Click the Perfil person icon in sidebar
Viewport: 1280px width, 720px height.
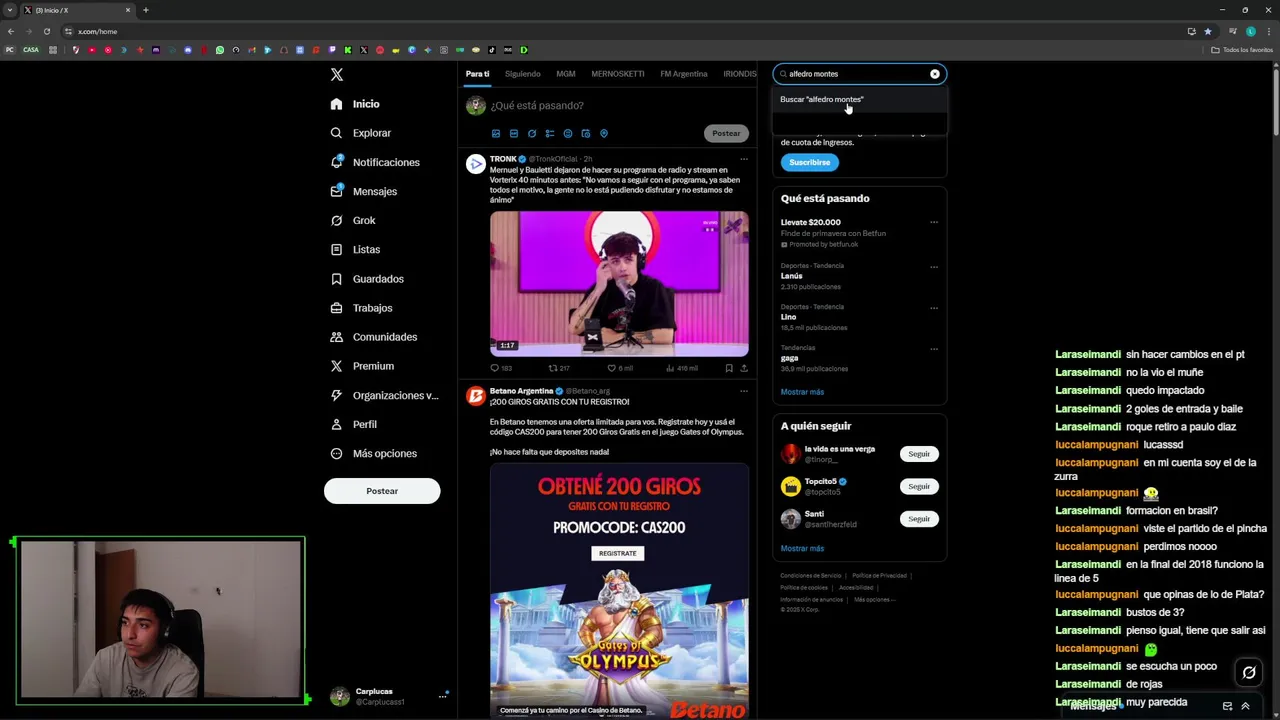(336, 424)
